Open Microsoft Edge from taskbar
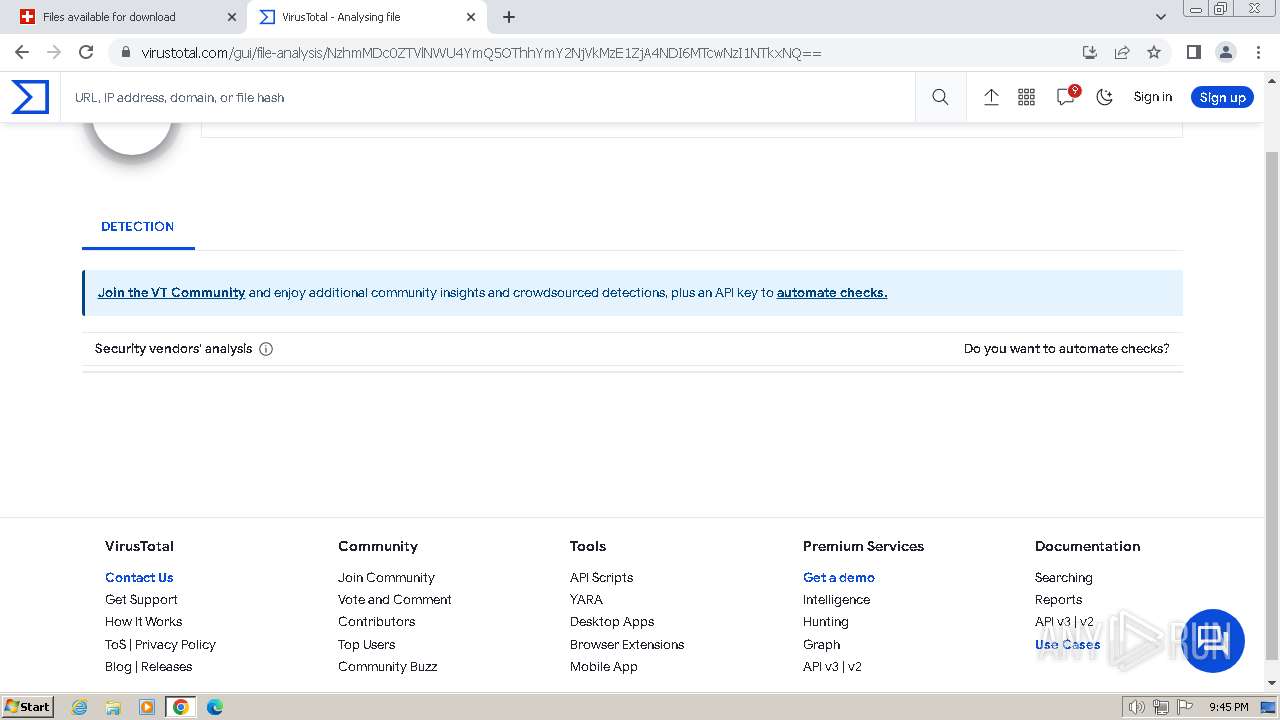 pos(214,707)
